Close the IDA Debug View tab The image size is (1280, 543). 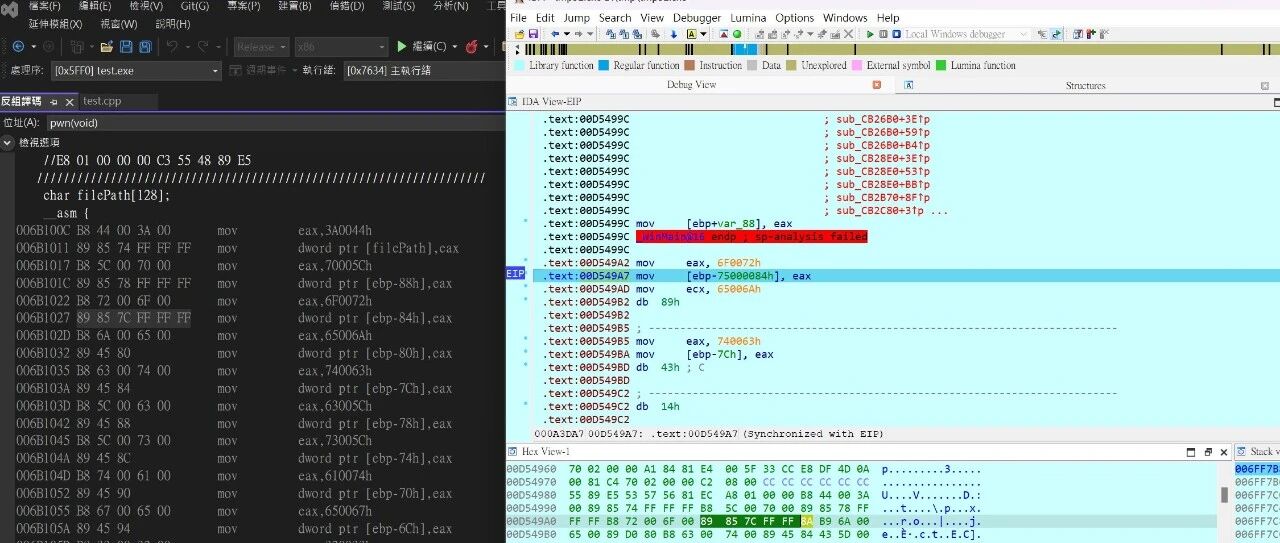pyautogui.click(x=877, y=86)
